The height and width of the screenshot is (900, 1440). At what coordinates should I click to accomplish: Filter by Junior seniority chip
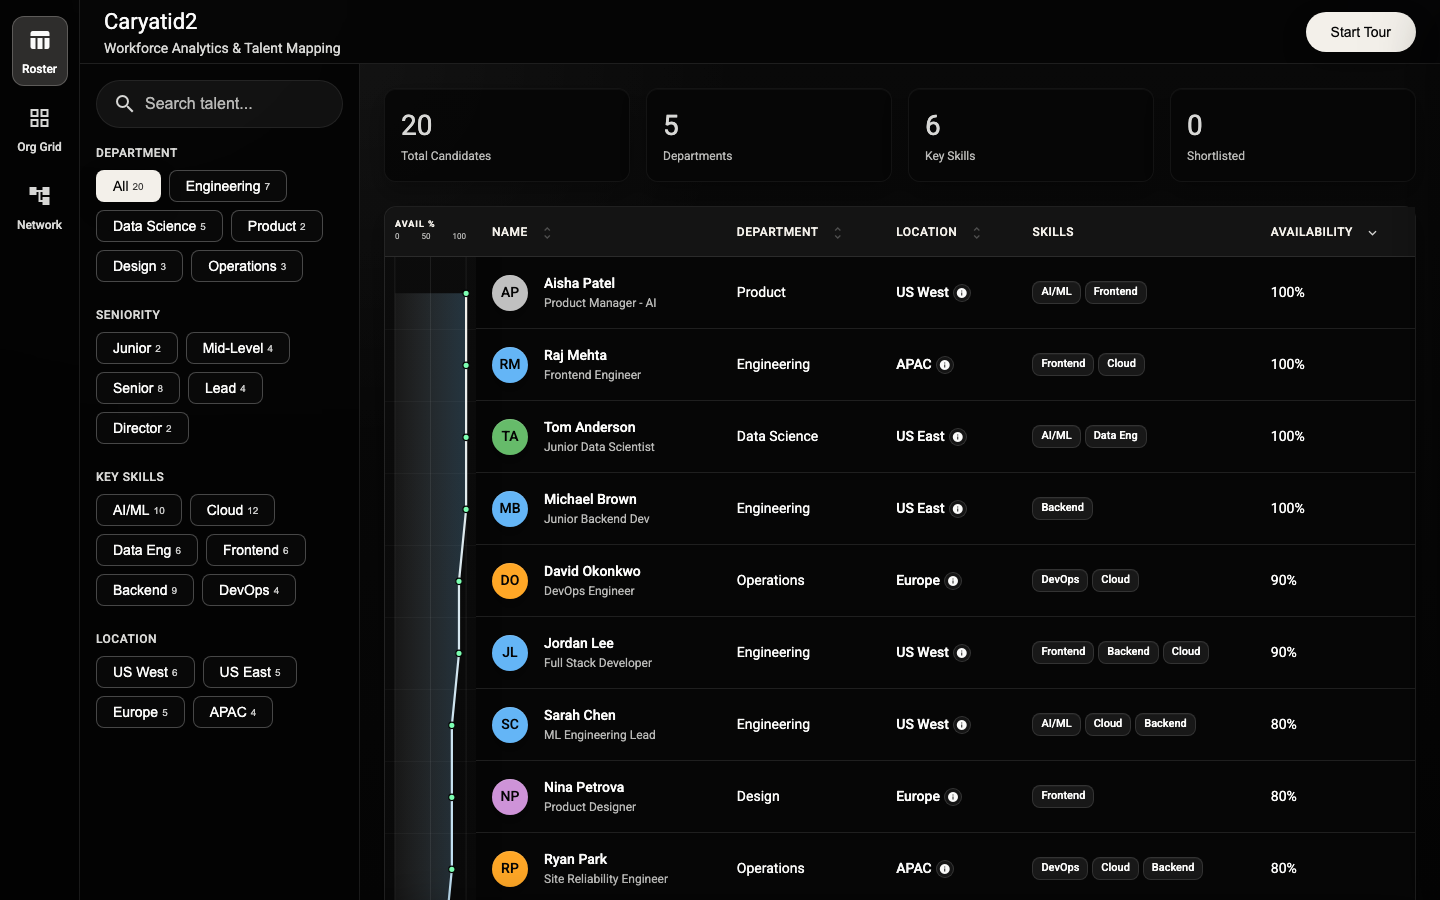pos(137,348)
